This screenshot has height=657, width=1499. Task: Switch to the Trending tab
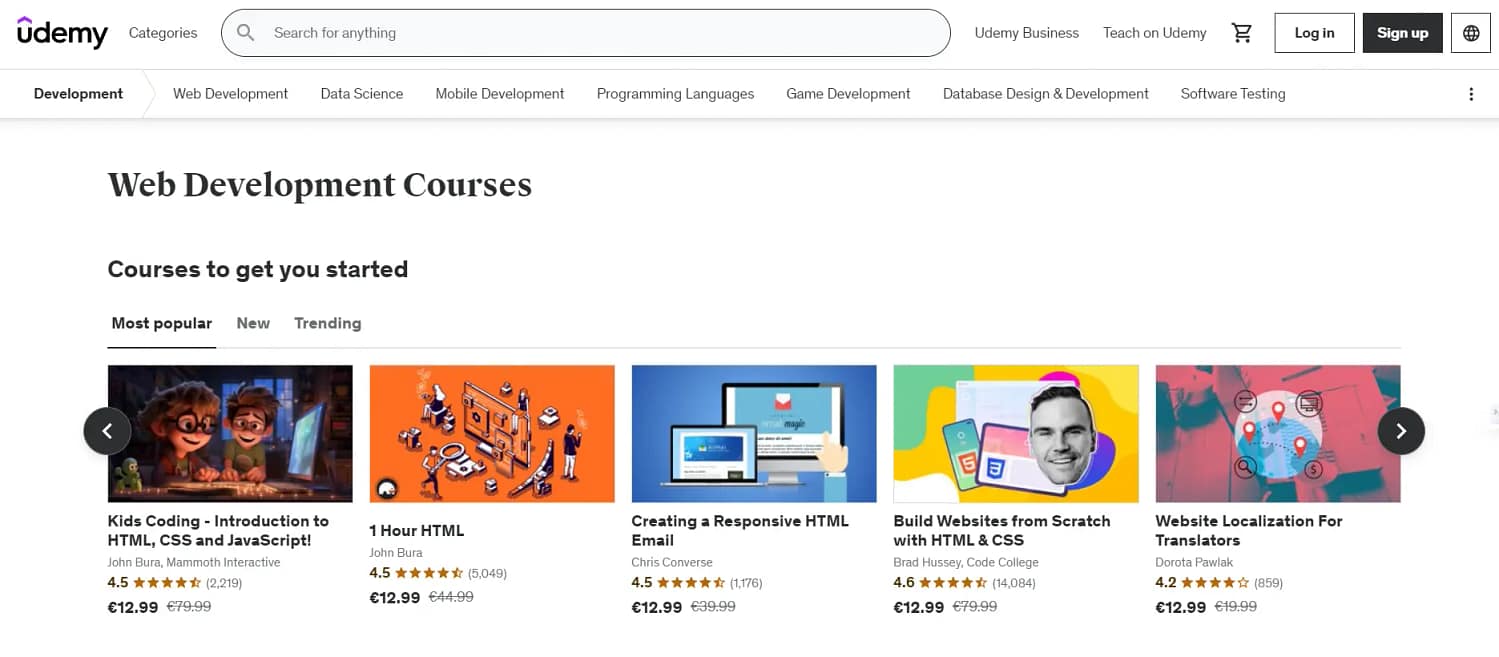[x=327, y=323]
